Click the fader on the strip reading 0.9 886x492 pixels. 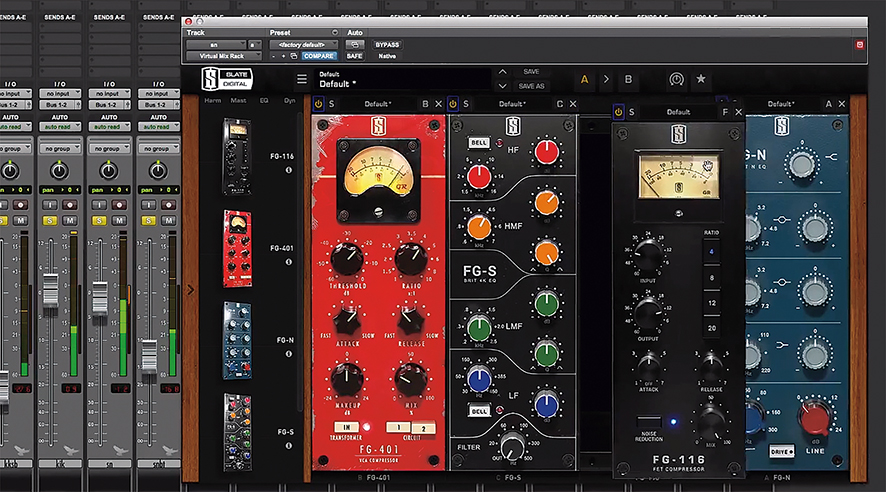pyautogui.click(x=51, y=290)
